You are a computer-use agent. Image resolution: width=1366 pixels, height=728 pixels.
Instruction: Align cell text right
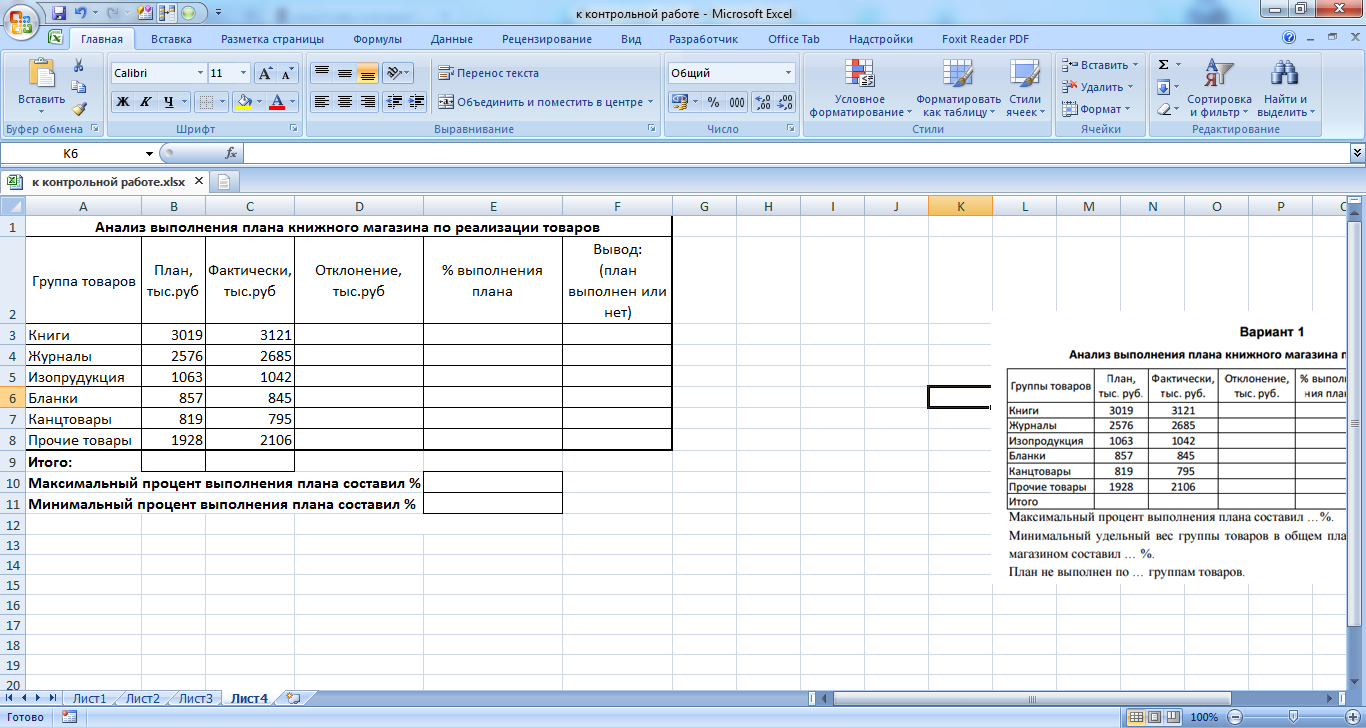[x=367, y=102]
